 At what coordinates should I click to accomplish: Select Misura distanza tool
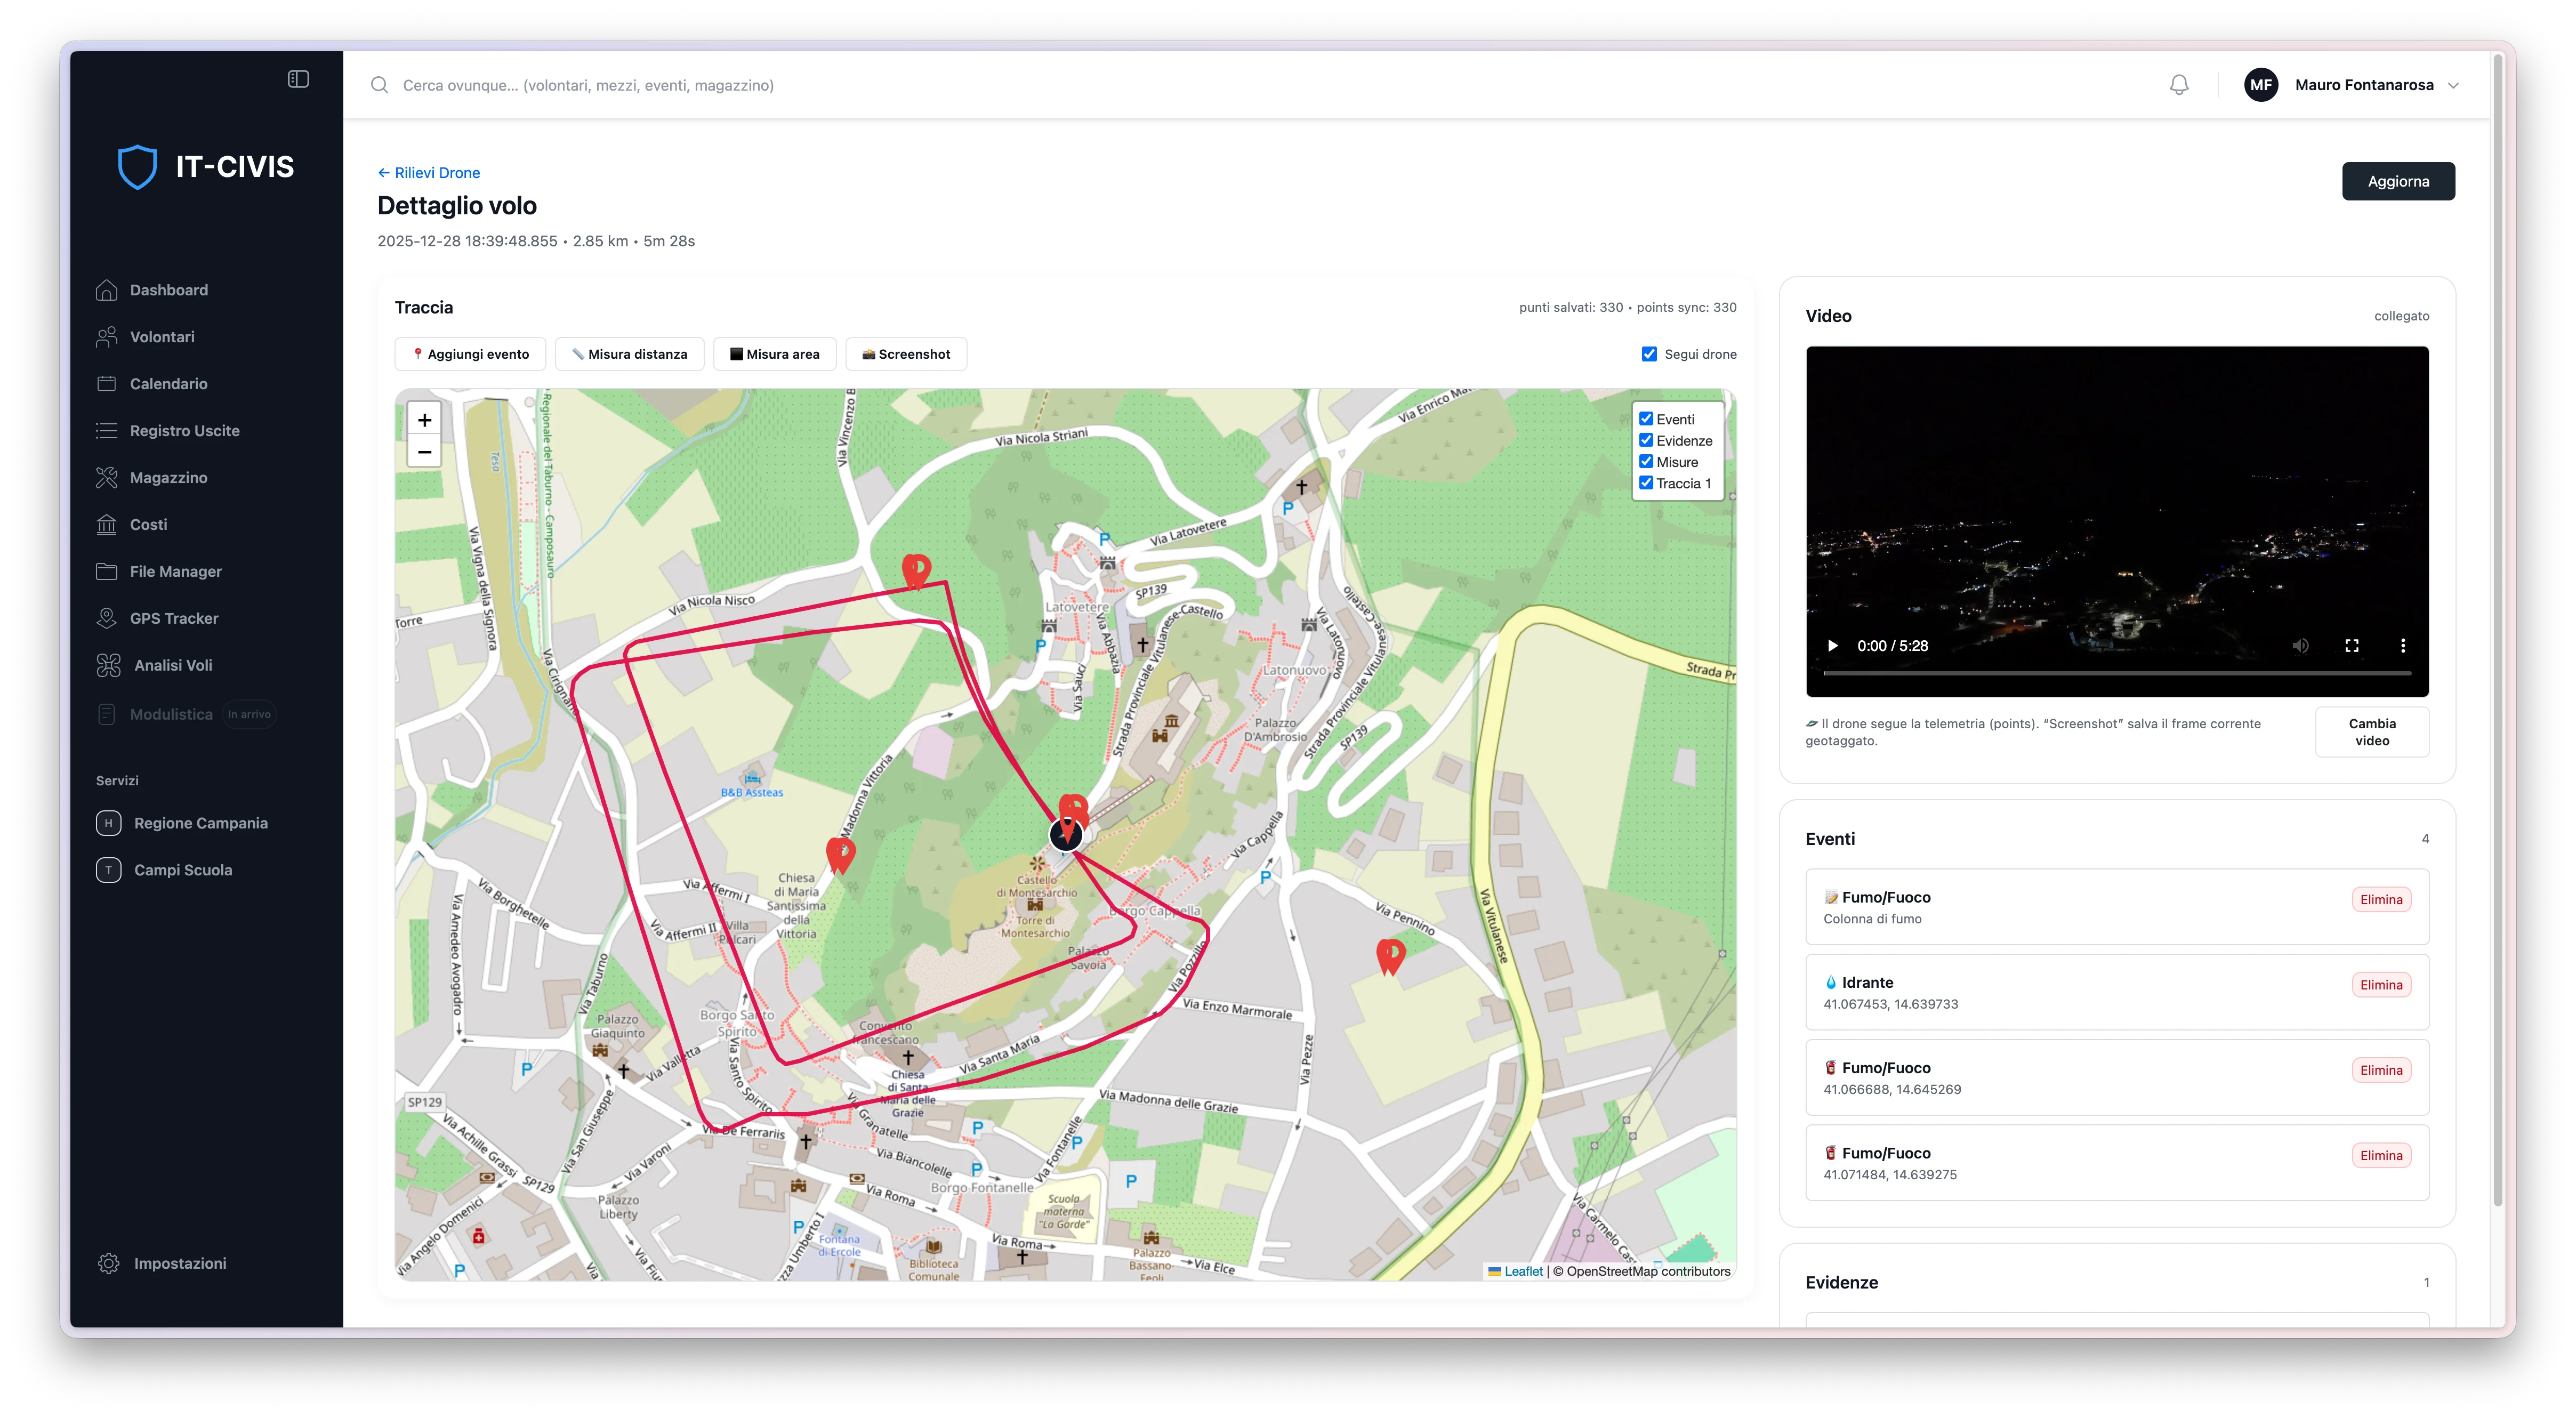(x=629, y=354)
